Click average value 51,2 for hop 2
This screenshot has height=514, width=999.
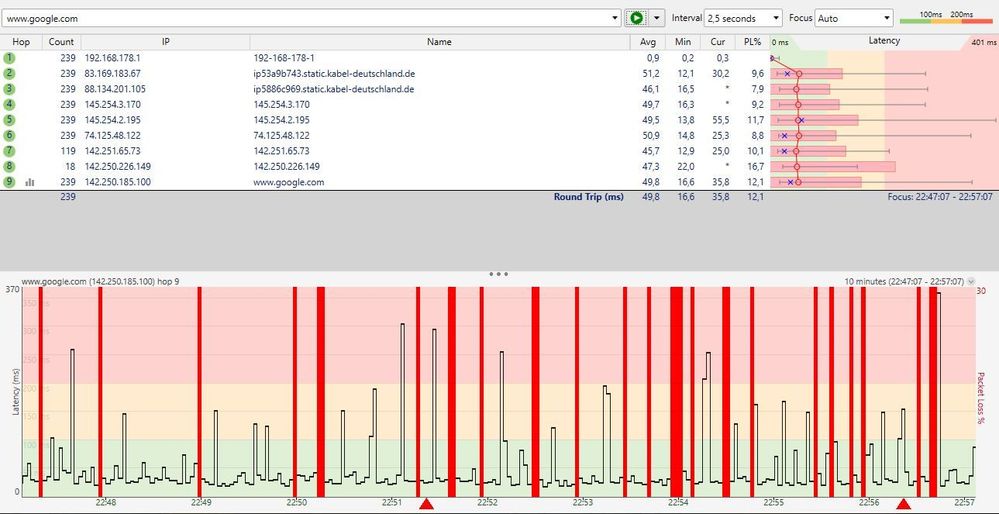pyautogui.click(x=650, y=73)
